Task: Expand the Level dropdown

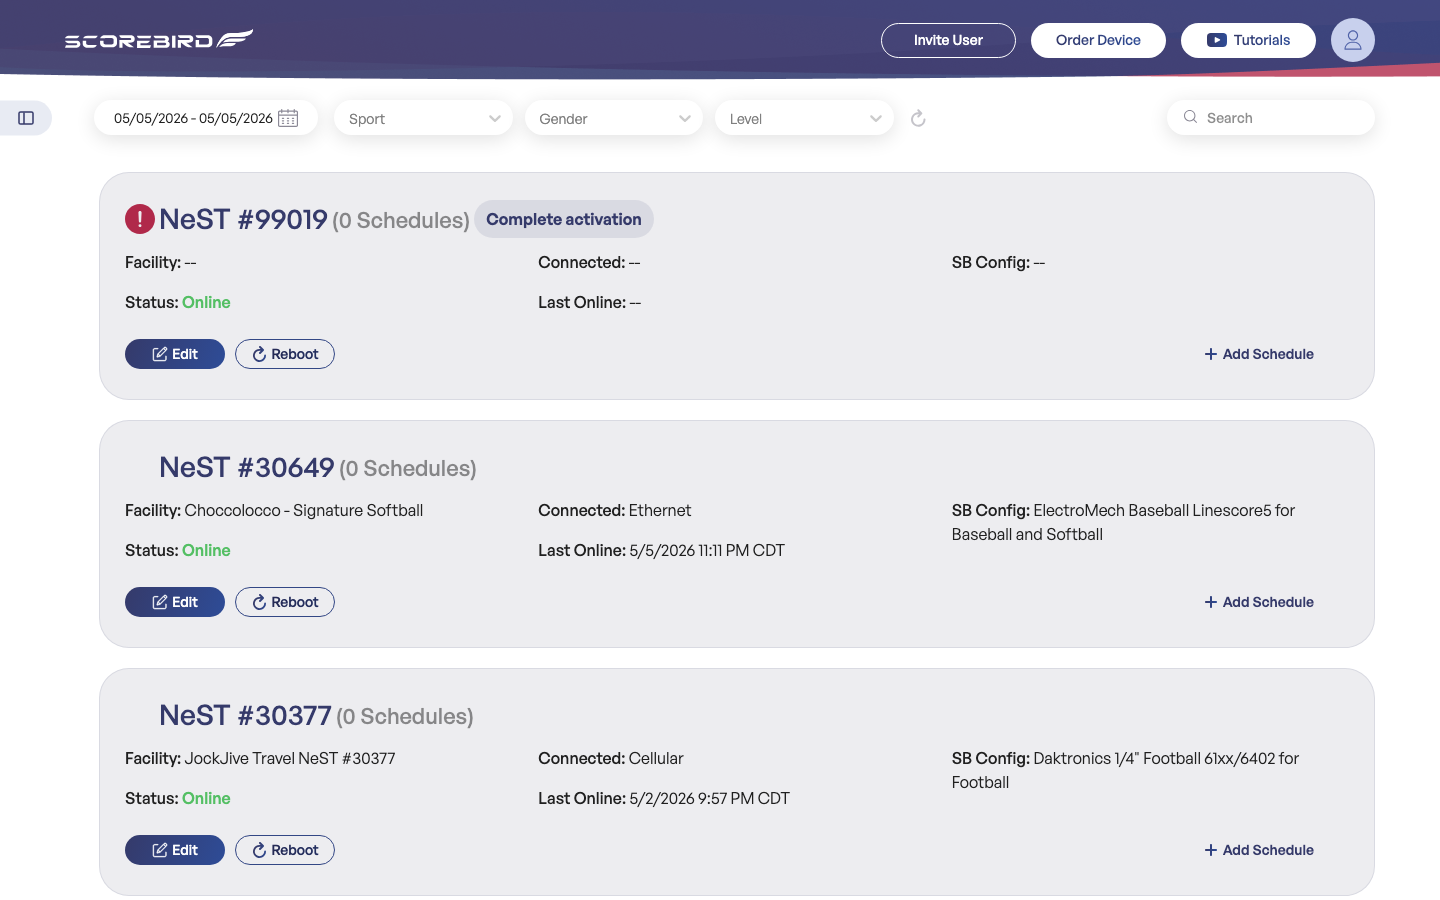Action: coord(804,118)
